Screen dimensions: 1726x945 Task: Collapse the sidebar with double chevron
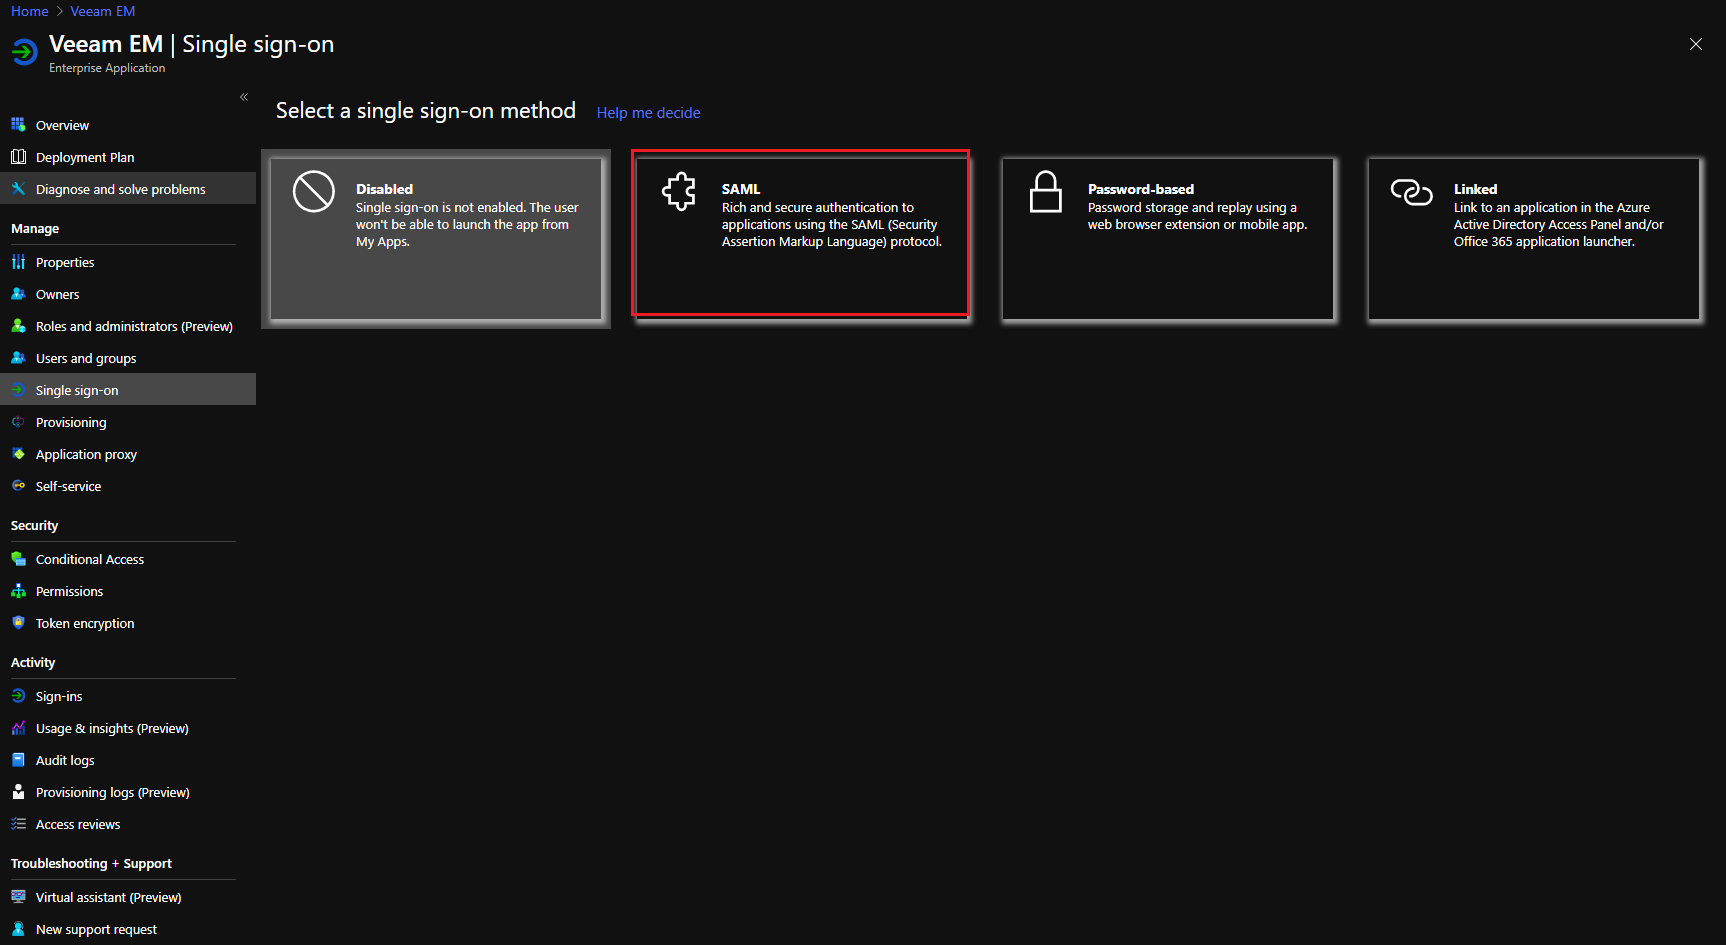pos(244,97)
